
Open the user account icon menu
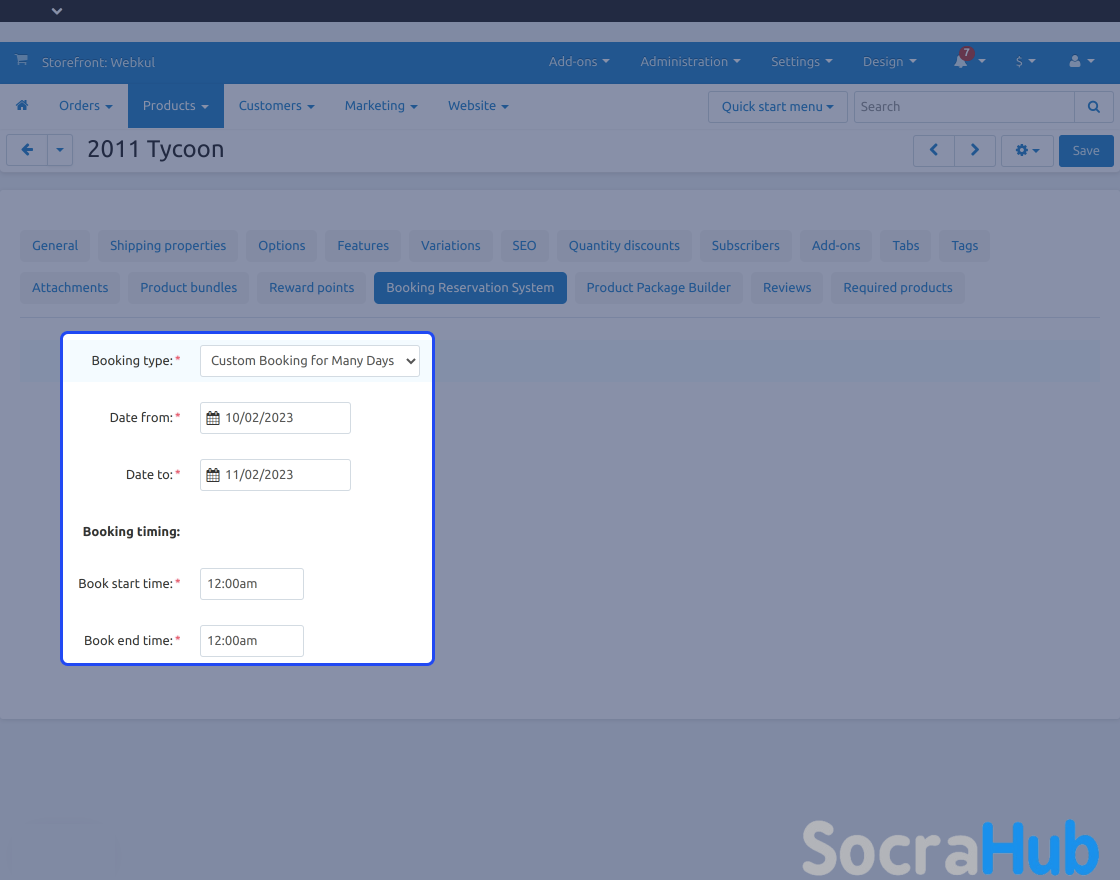(x=1081, y=62)
